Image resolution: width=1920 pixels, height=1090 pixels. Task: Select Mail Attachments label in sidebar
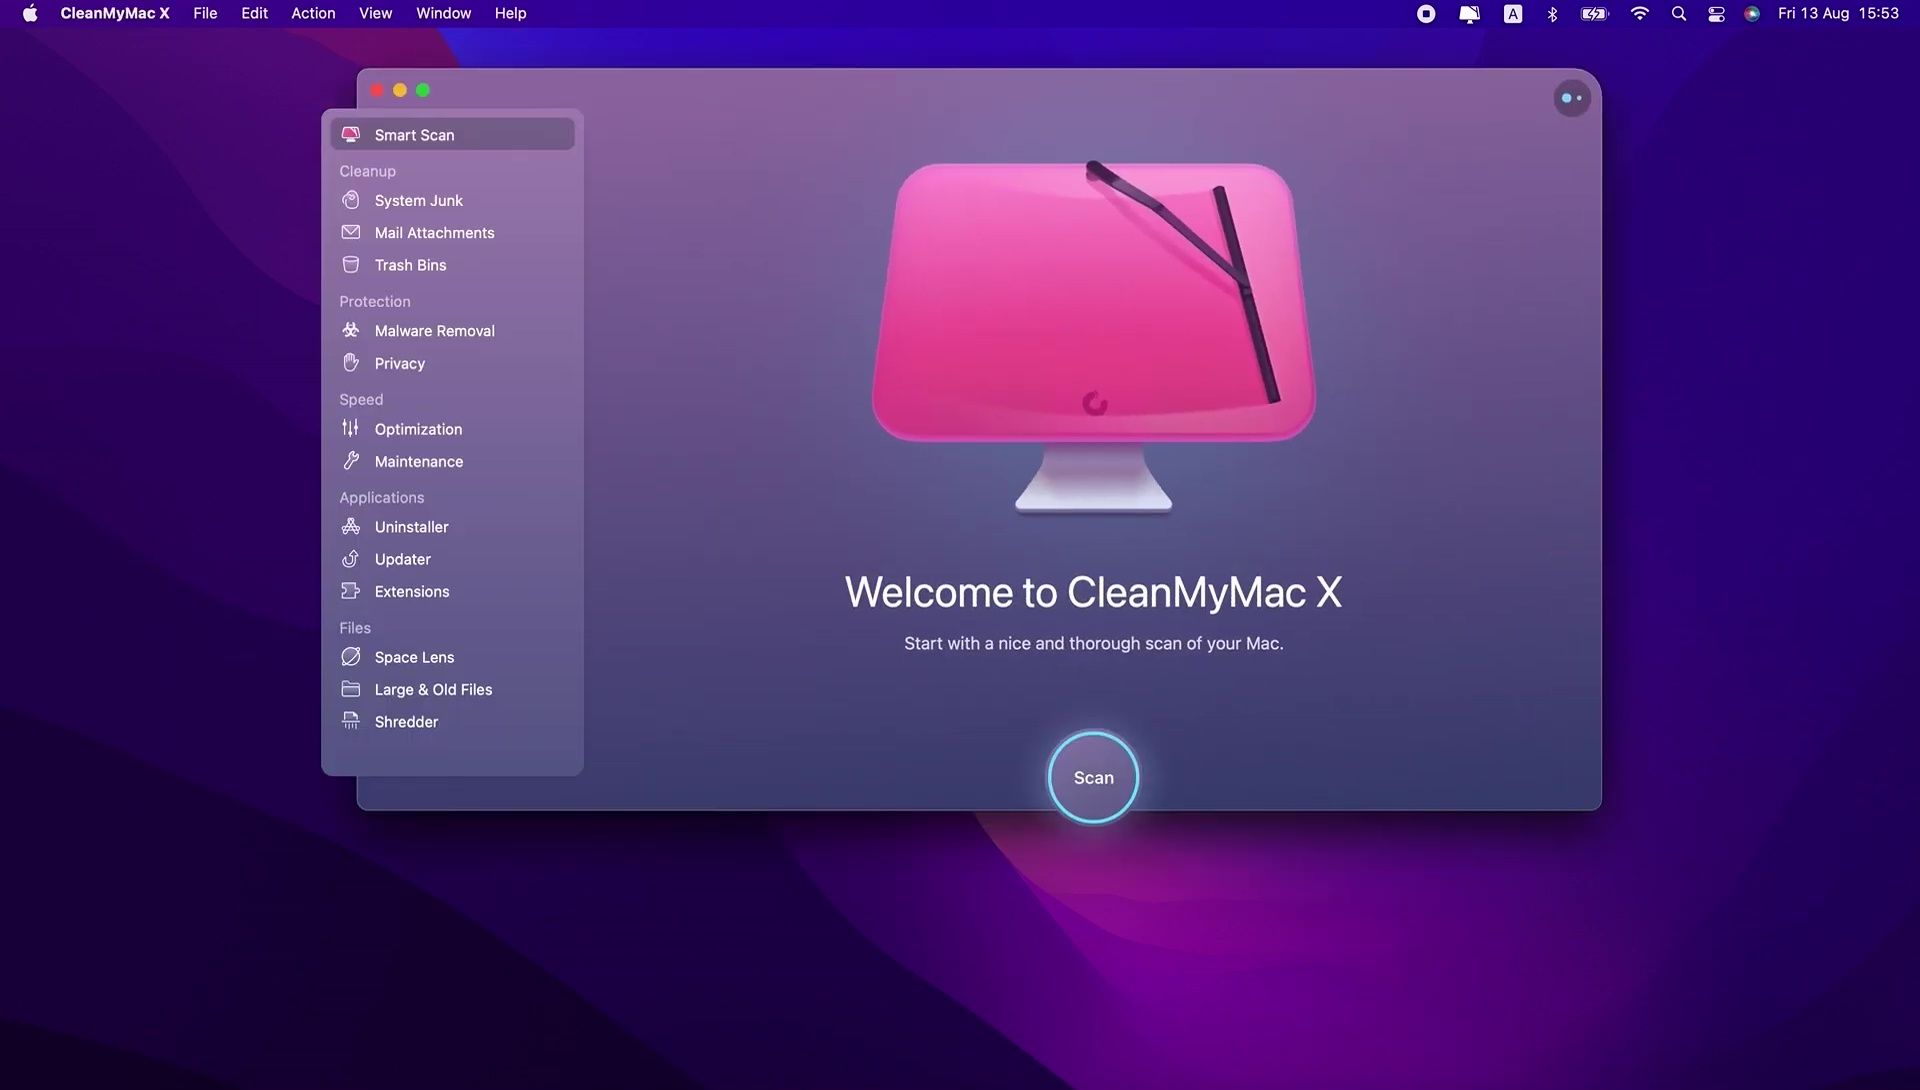click(x=434, y=232)
